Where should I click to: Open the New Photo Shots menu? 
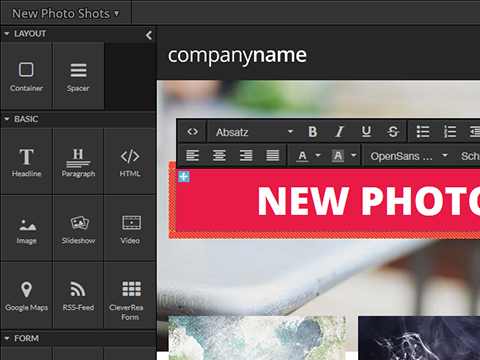point(66,13)
